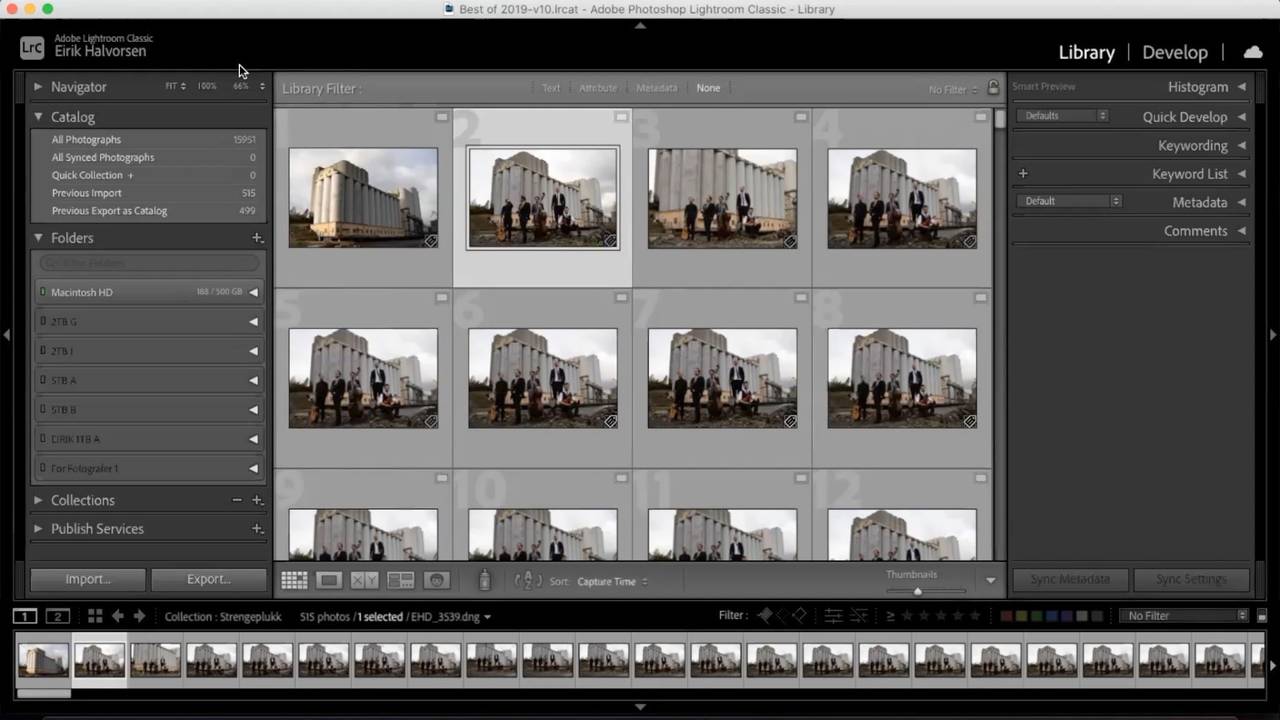Open the cloud sync status icon

(1252, 52)
